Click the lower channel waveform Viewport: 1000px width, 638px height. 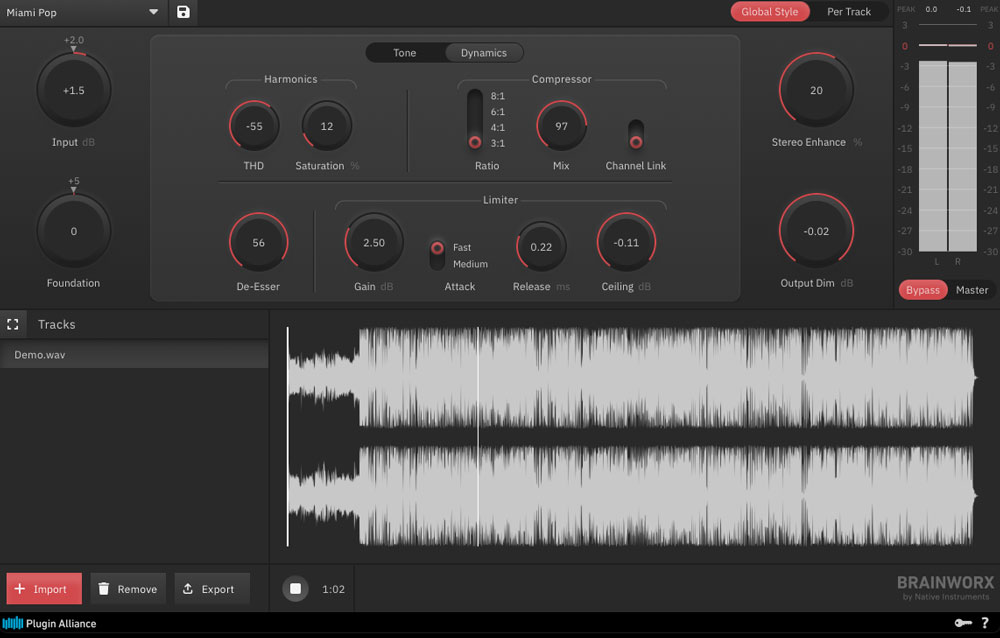[631, 496]
